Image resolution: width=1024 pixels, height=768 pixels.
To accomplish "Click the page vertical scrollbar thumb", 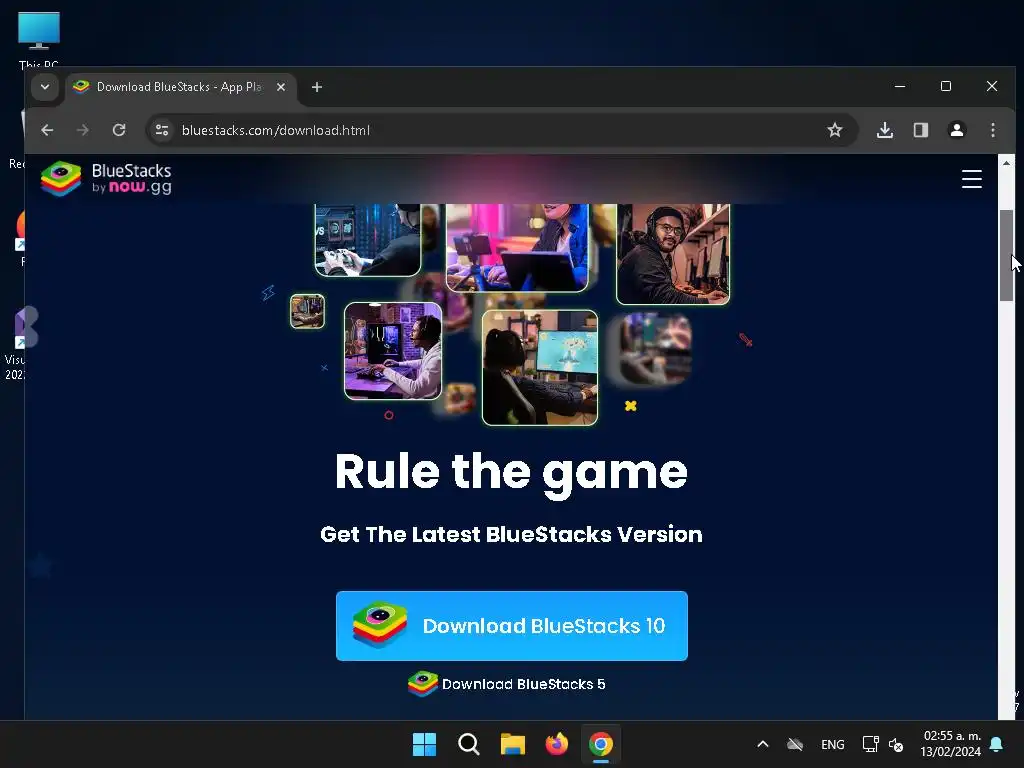I will point(1006,255).
